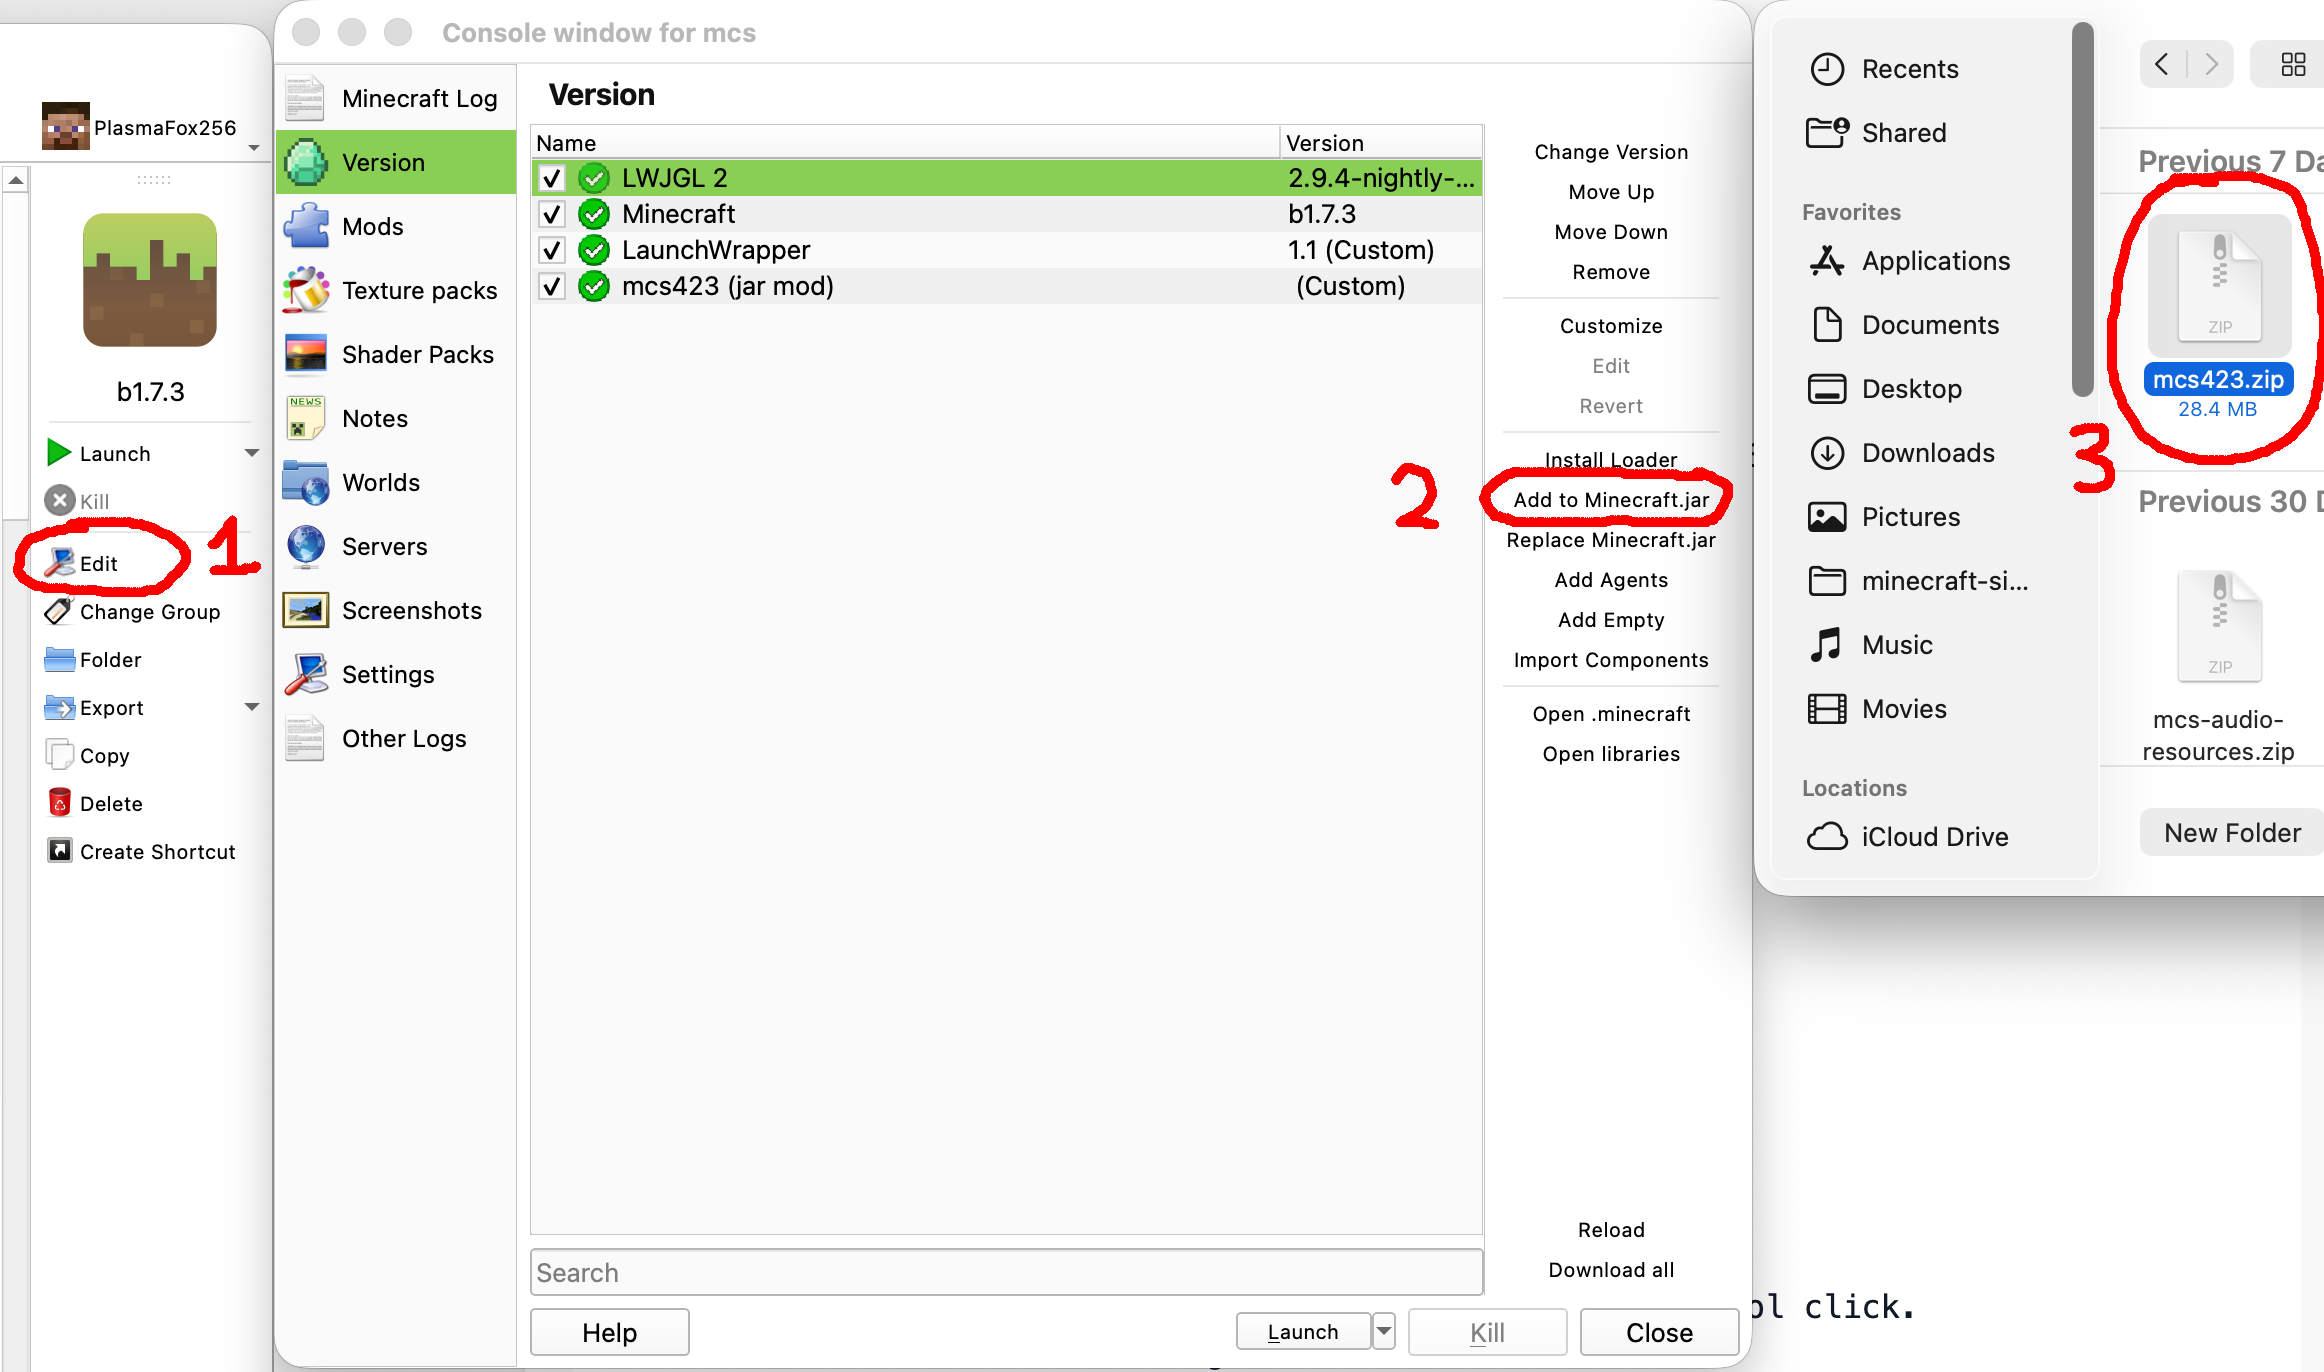The width and height of the screenshot is (2324, 1372).
Task: Open the dropdown arrow beside bottom Launch button
Action: click(x=1384, y=1331)
